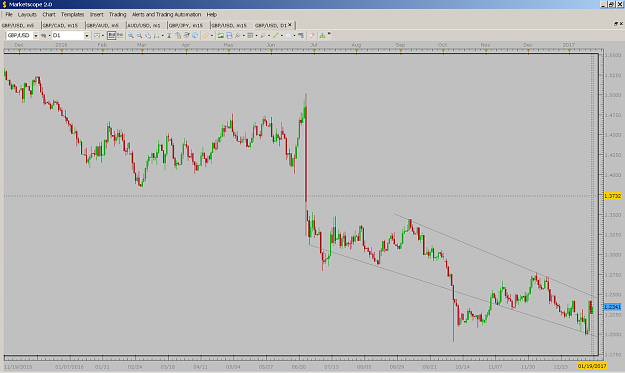Expand the chart style dropdown arrow
This screenshot has height=373, width=625.
point(103,35)
